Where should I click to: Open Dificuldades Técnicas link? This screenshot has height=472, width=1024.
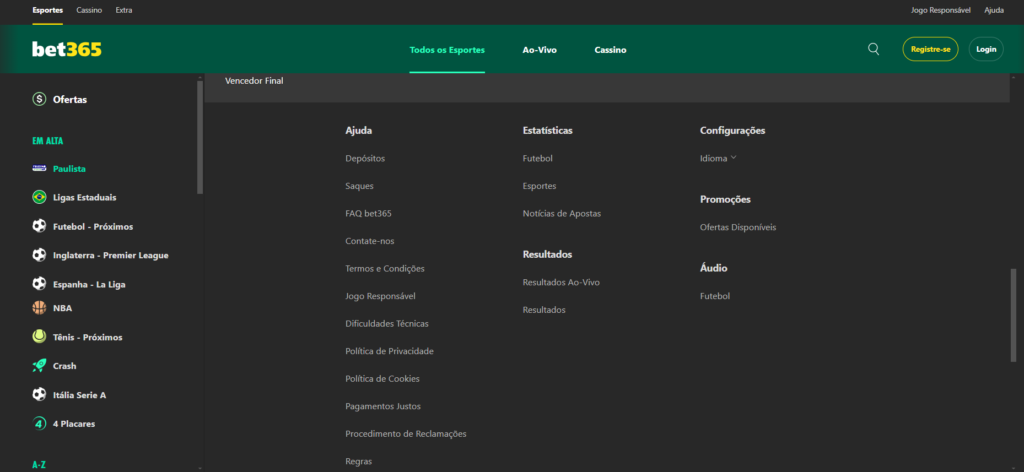(x=387, y=323)
